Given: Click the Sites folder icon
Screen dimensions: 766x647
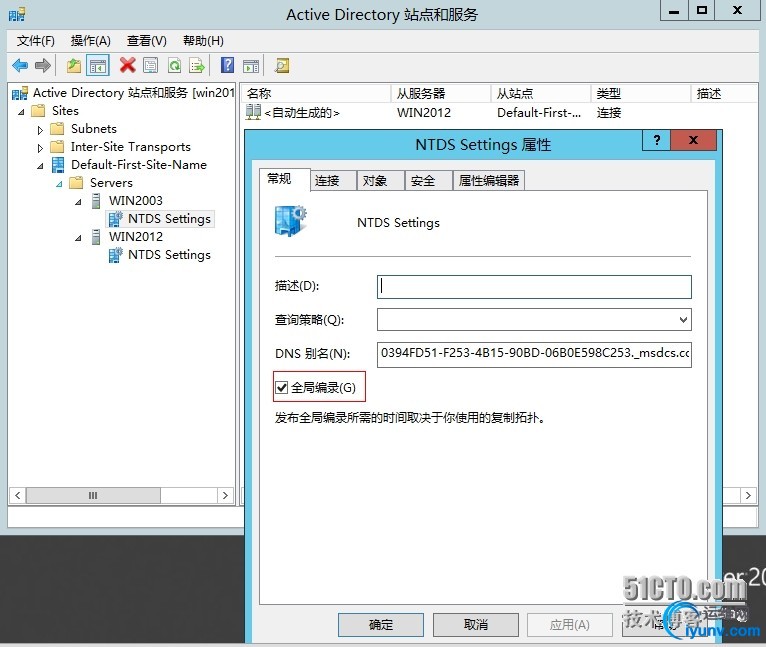Looking at the screenshot, I should tap(38, 111).
